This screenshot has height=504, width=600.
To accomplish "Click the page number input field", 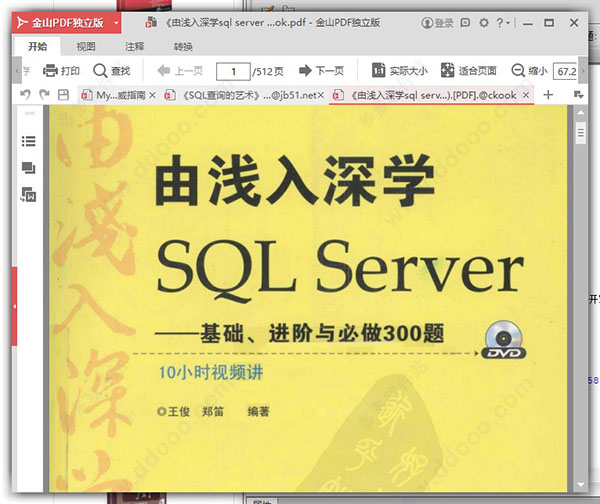I will coord(233,72).
